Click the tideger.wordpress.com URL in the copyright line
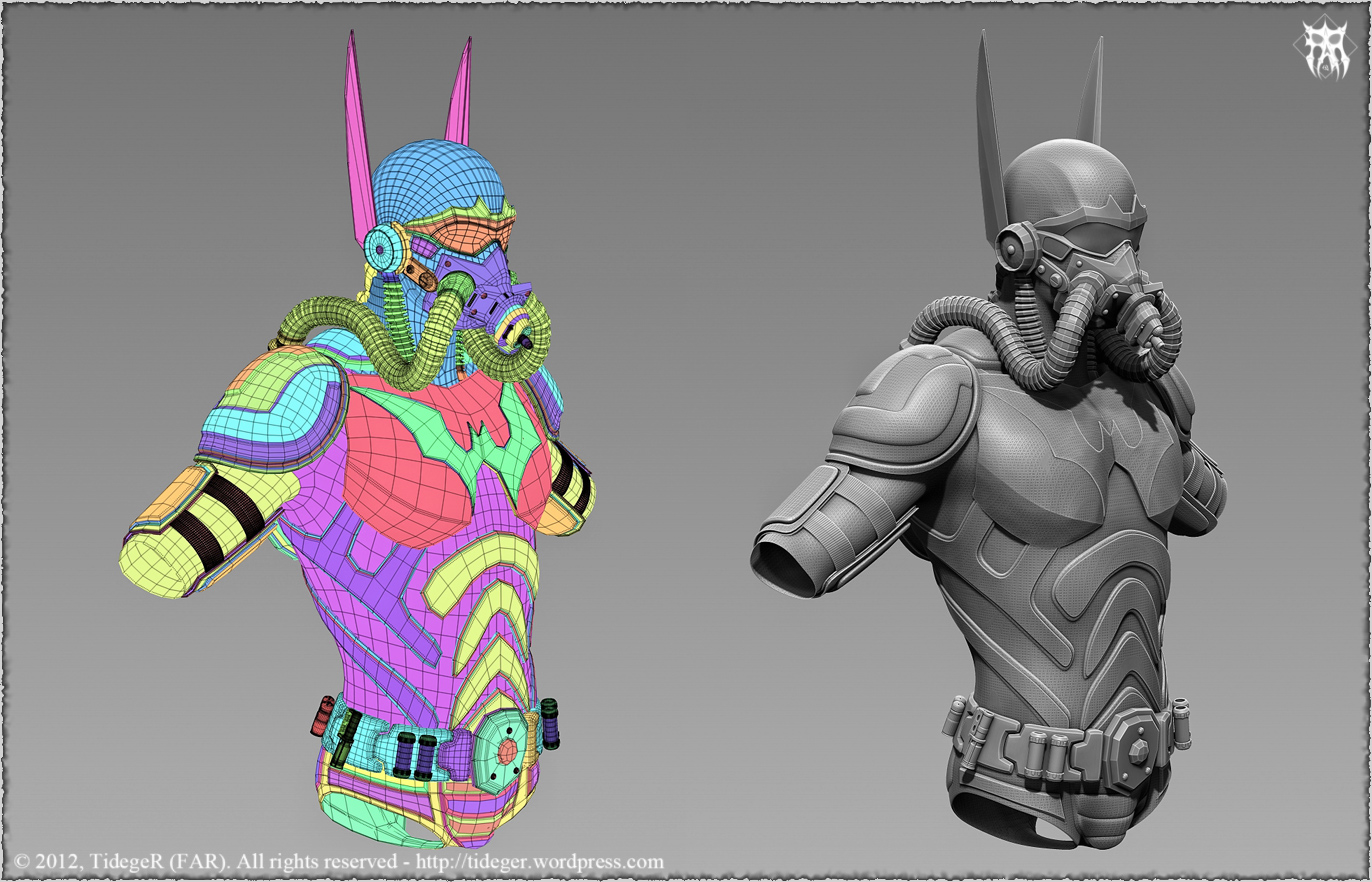 click(x=540, y=861)
